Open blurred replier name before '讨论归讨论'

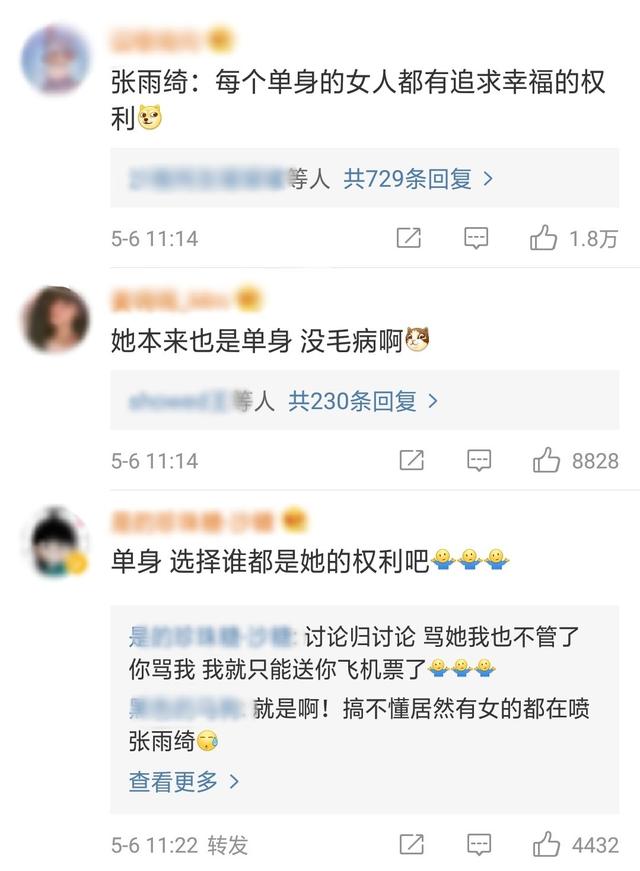215,637
